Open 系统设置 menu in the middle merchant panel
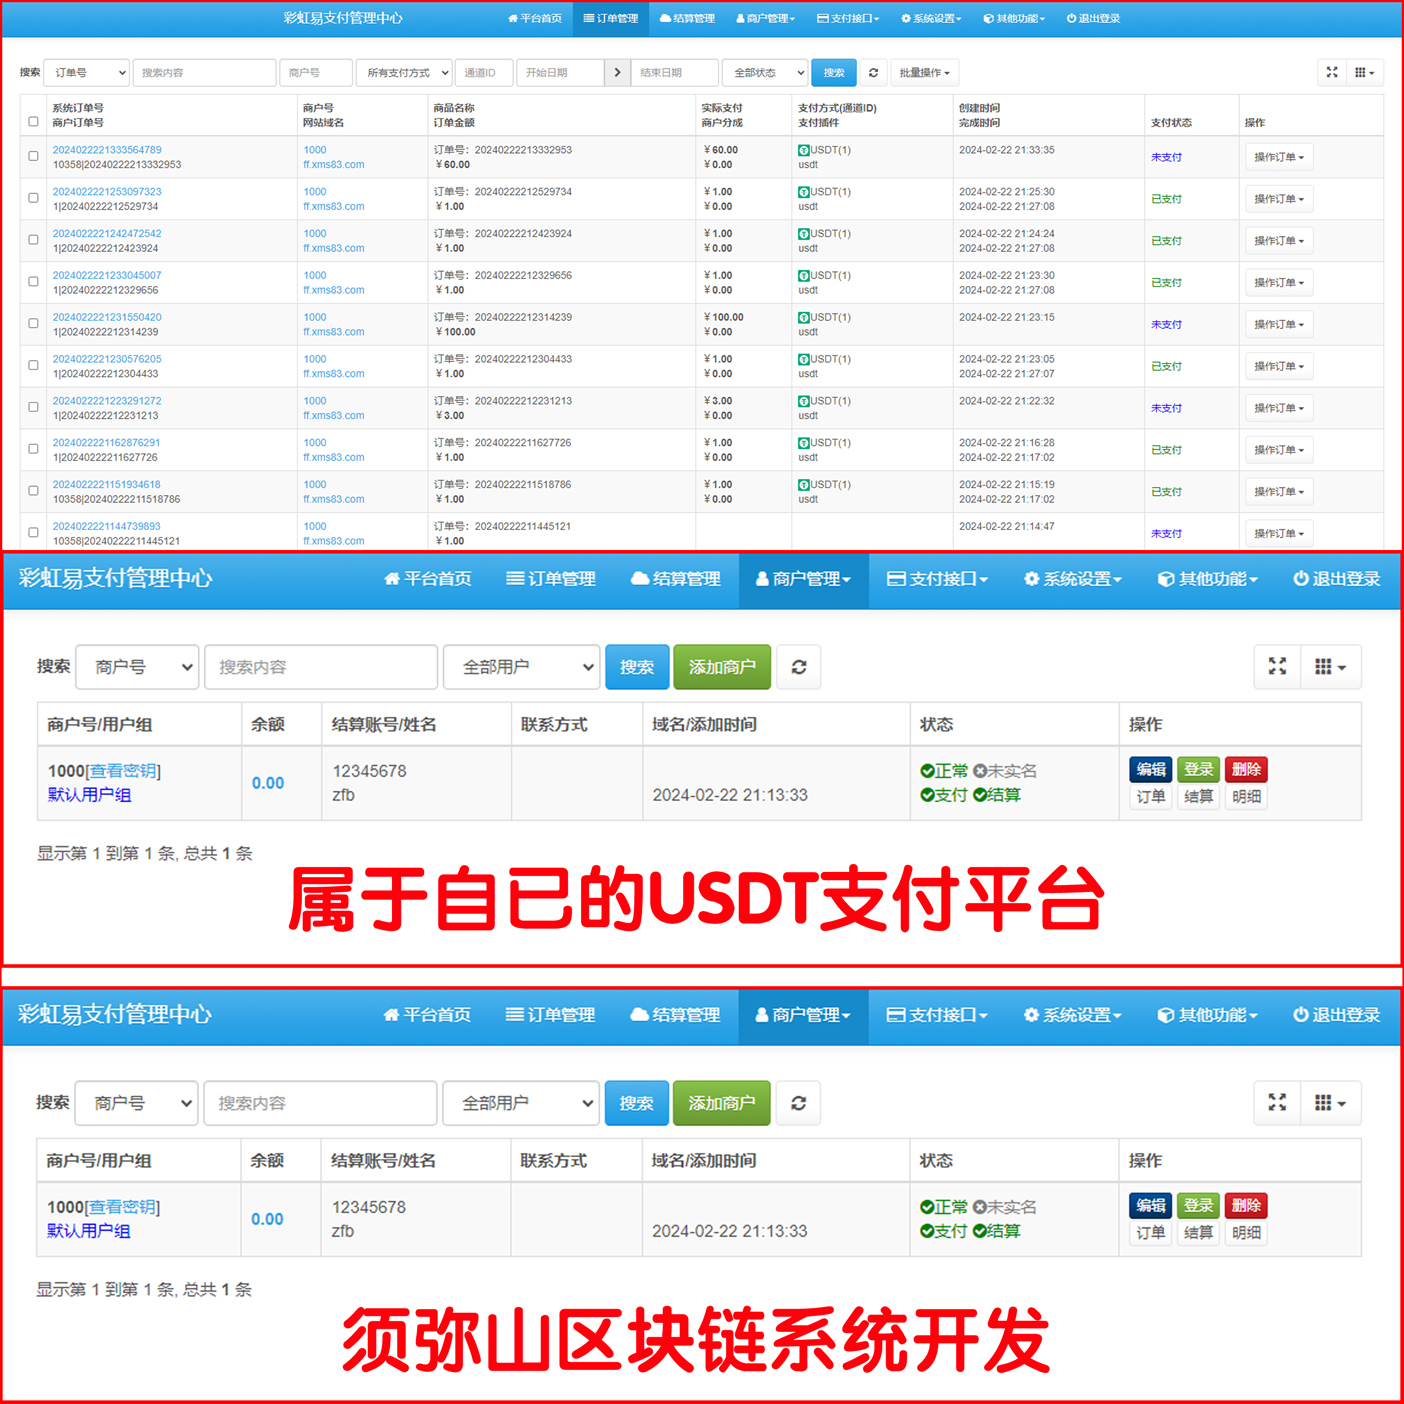The width and height of the screenshot is (1404, 1404). [1073, 579]
